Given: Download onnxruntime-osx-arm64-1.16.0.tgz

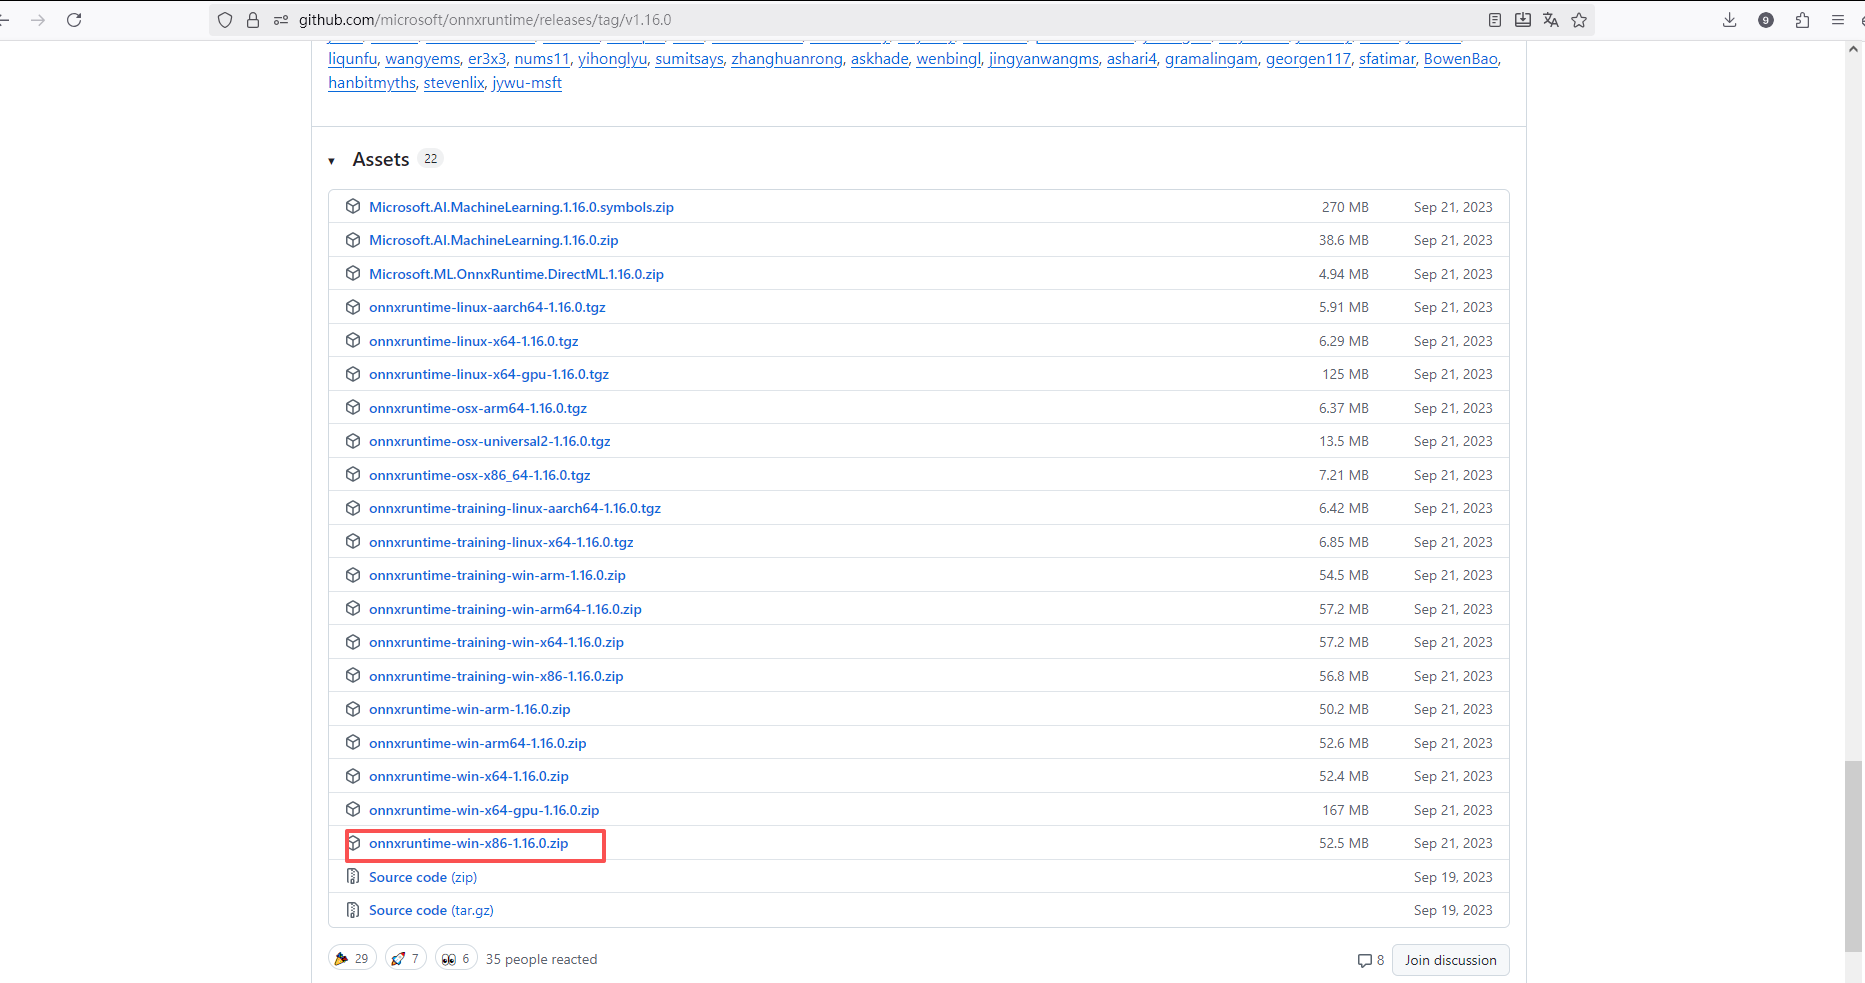Looking at the screenshot, I should click(478, 408).
